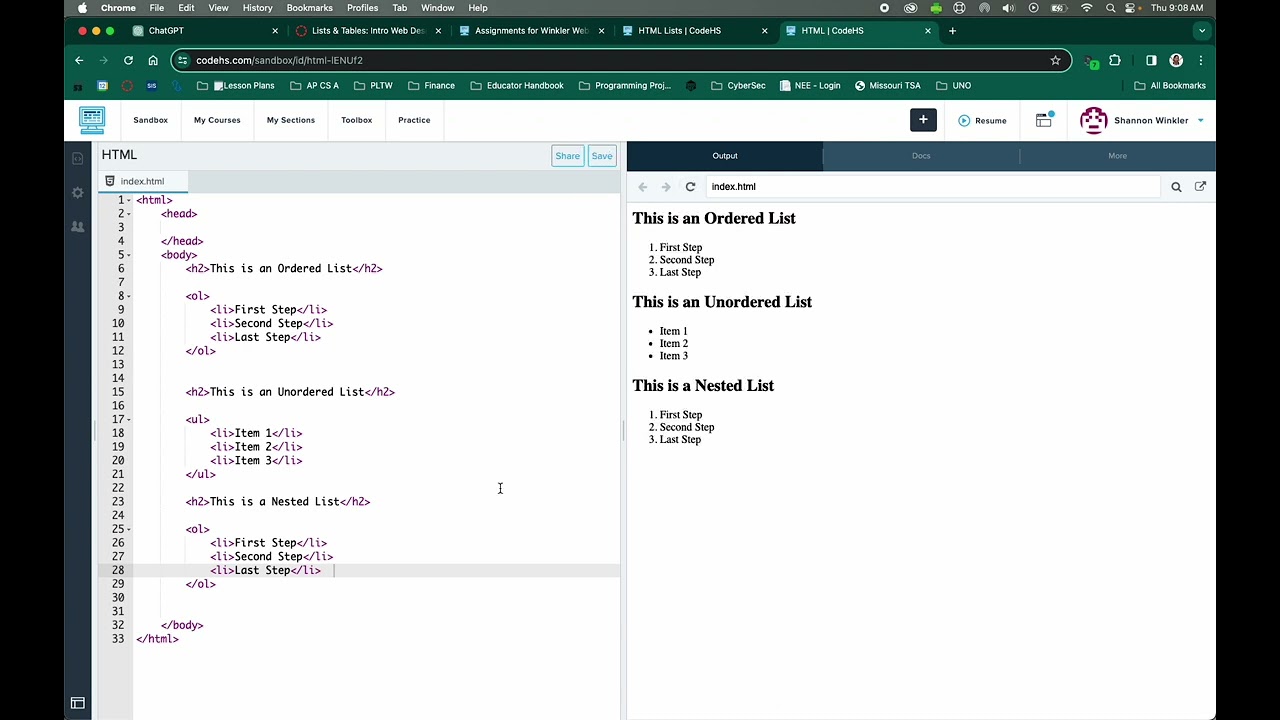Viewport: 1280px width, 720px height.
Task: Go to Chrome home page
Action: pyautogui.click(x=153, y=60)
